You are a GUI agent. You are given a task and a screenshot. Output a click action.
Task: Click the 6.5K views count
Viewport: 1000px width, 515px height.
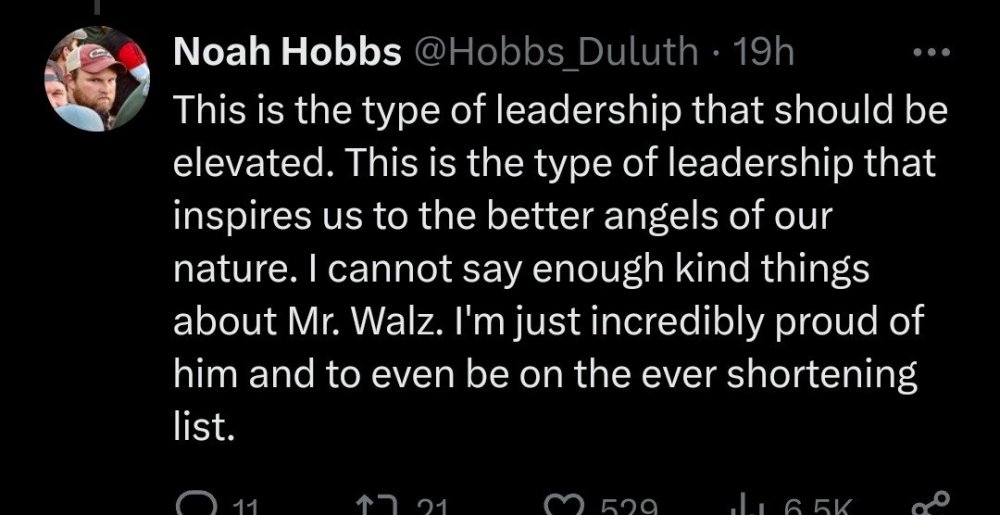pyautogui.click(x=806, y=508)
